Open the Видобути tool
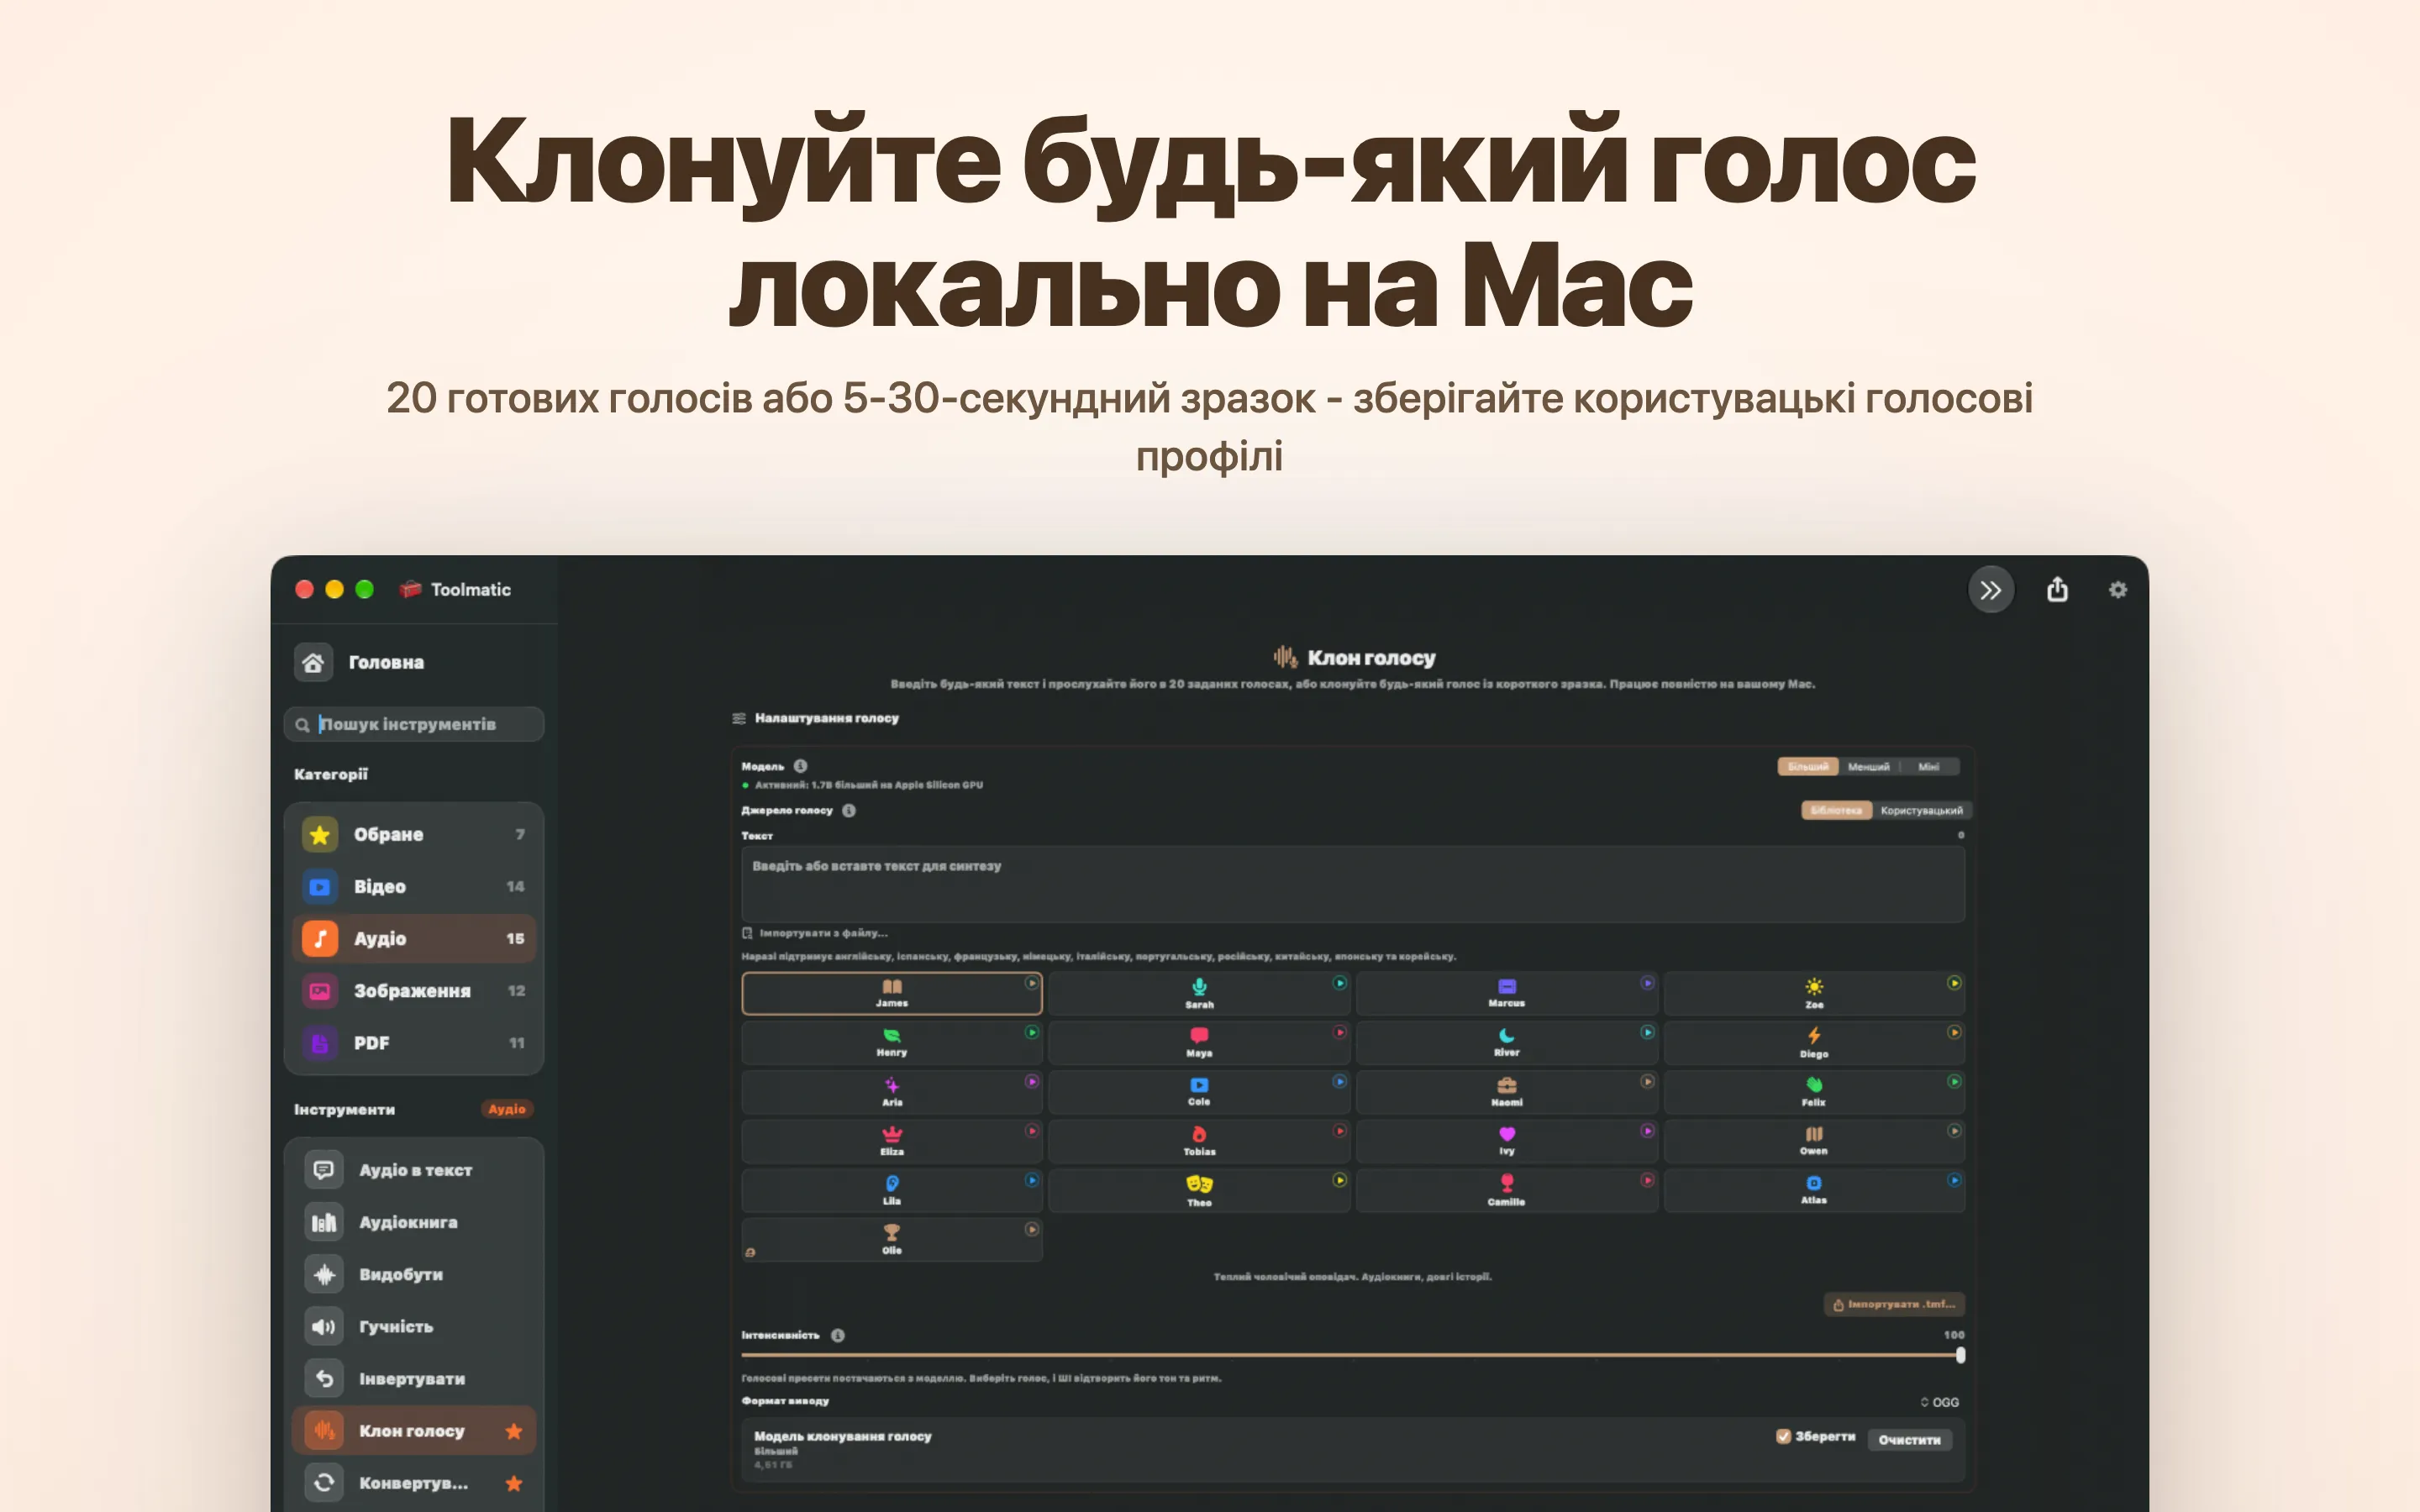Image resolution: width=2420 pixels, height=1512 pixels. click(x=414, y=1274)
